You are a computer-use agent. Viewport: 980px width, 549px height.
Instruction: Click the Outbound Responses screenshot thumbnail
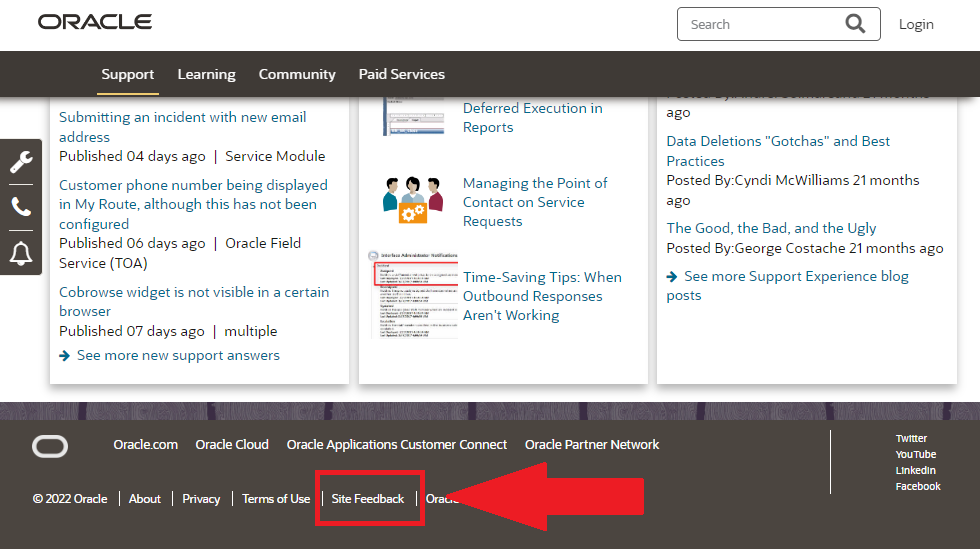pos(413,295)
